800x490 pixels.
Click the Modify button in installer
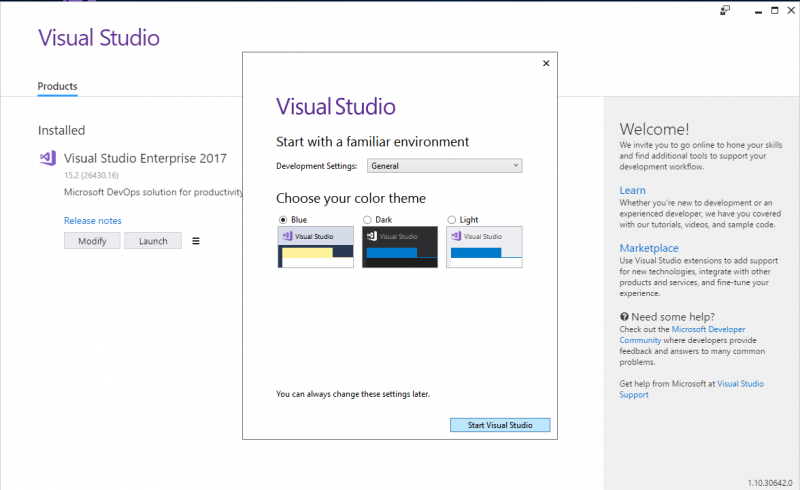tap(92, 241)
